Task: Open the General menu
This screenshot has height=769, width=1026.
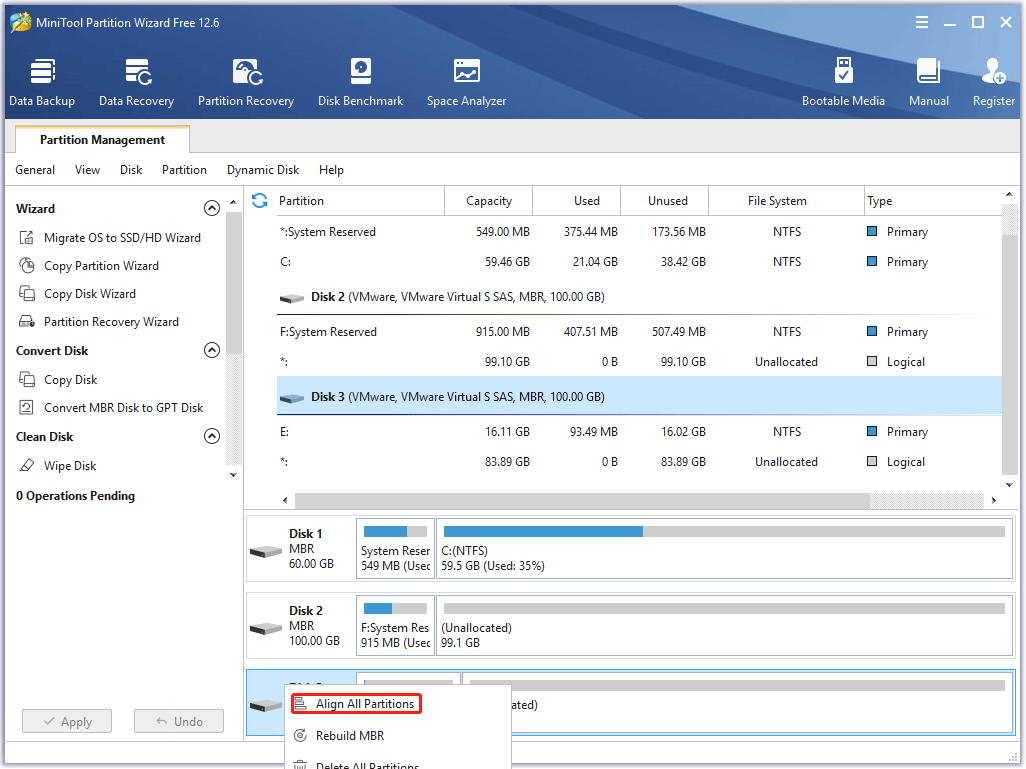Action: pos(35,170)
